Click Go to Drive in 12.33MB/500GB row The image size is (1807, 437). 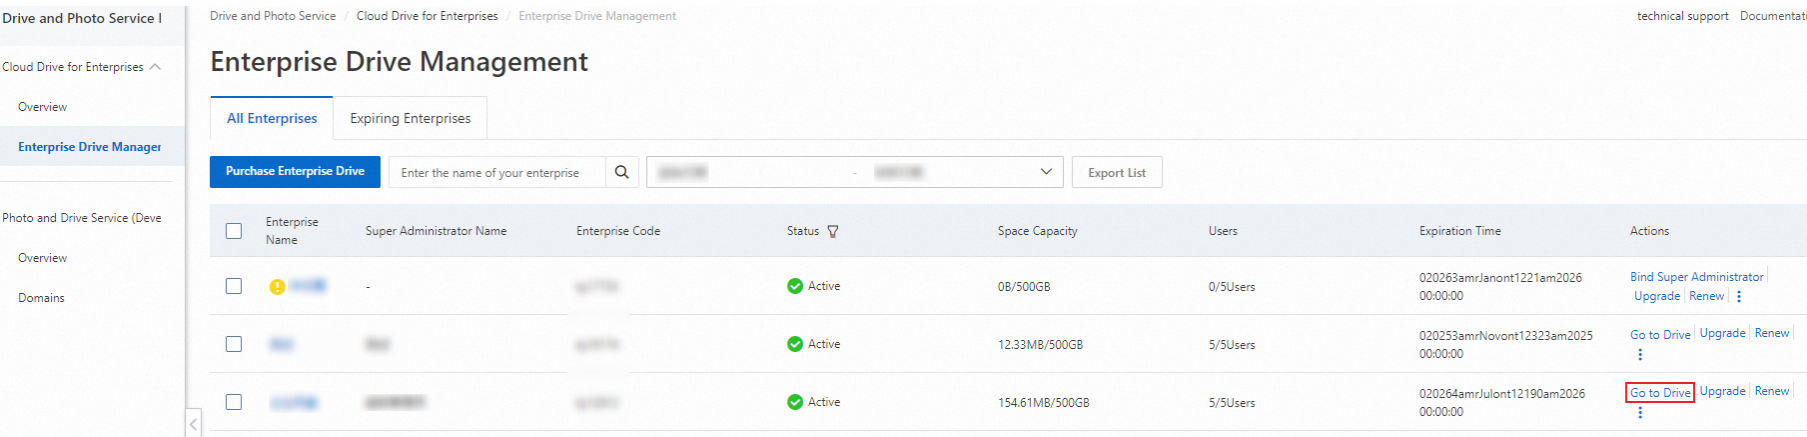pos(1660,335)
